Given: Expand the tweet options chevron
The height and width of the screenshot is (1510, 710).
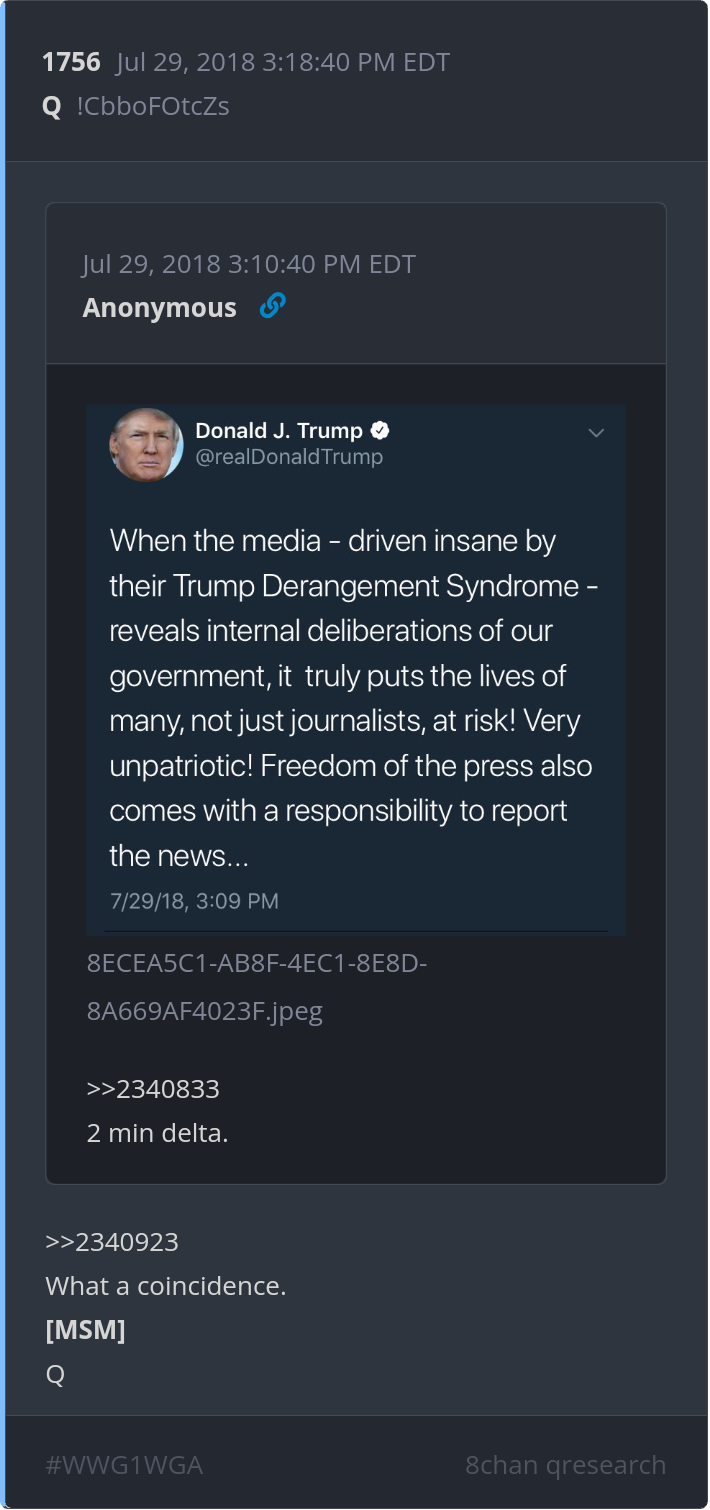Looking at the screenshot, I should [x=596, y=433].
